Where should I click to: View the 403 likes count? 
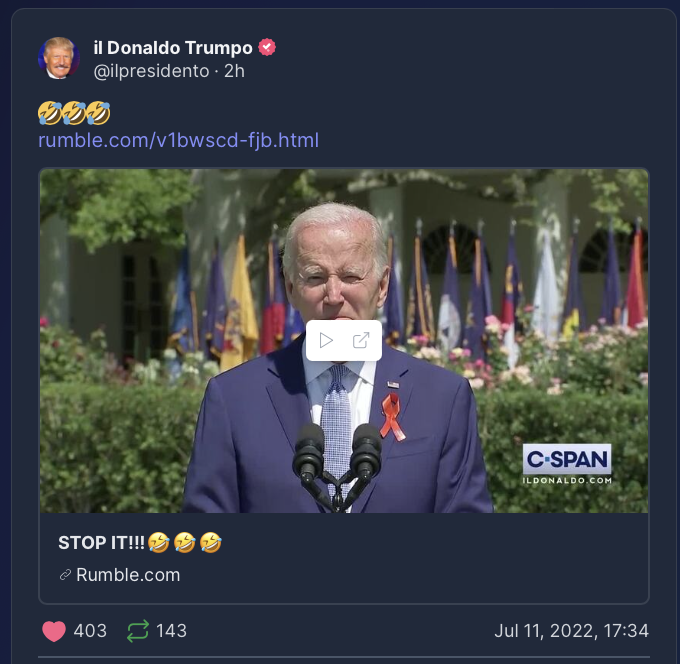tap(90, 631)
